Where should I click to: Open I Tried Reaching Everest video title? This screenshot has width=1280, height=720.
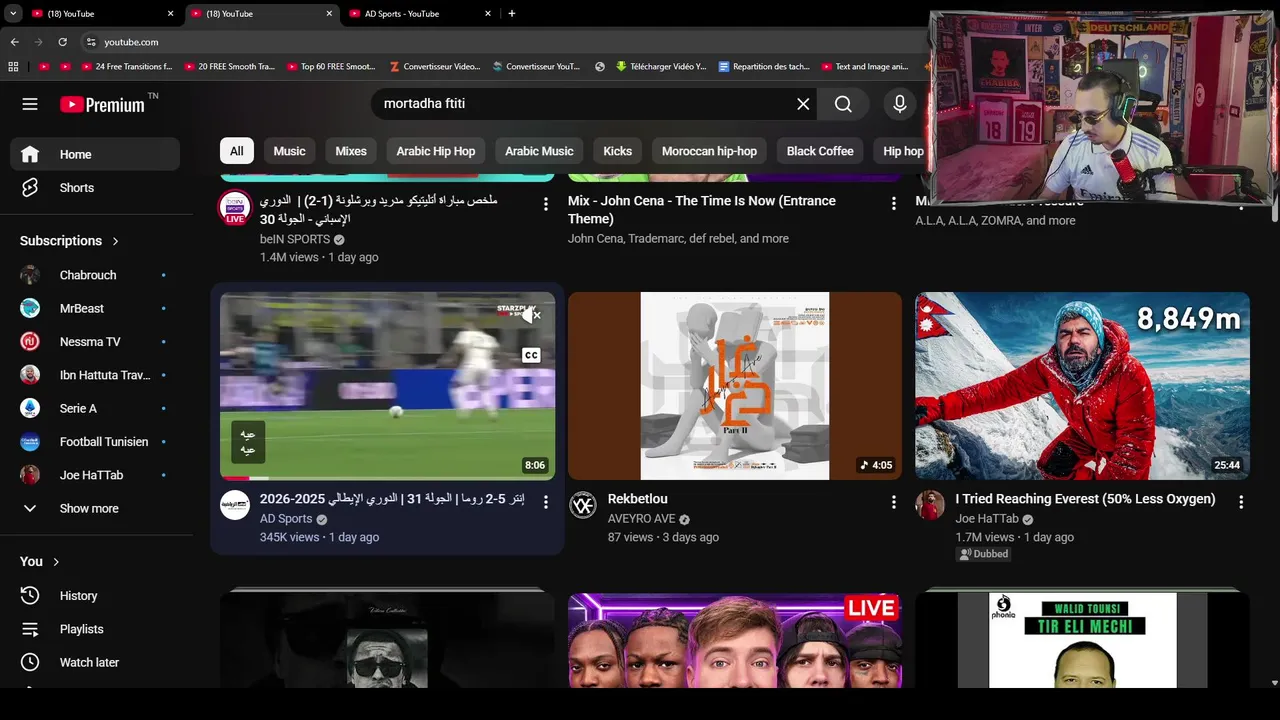coord(1085,499)
